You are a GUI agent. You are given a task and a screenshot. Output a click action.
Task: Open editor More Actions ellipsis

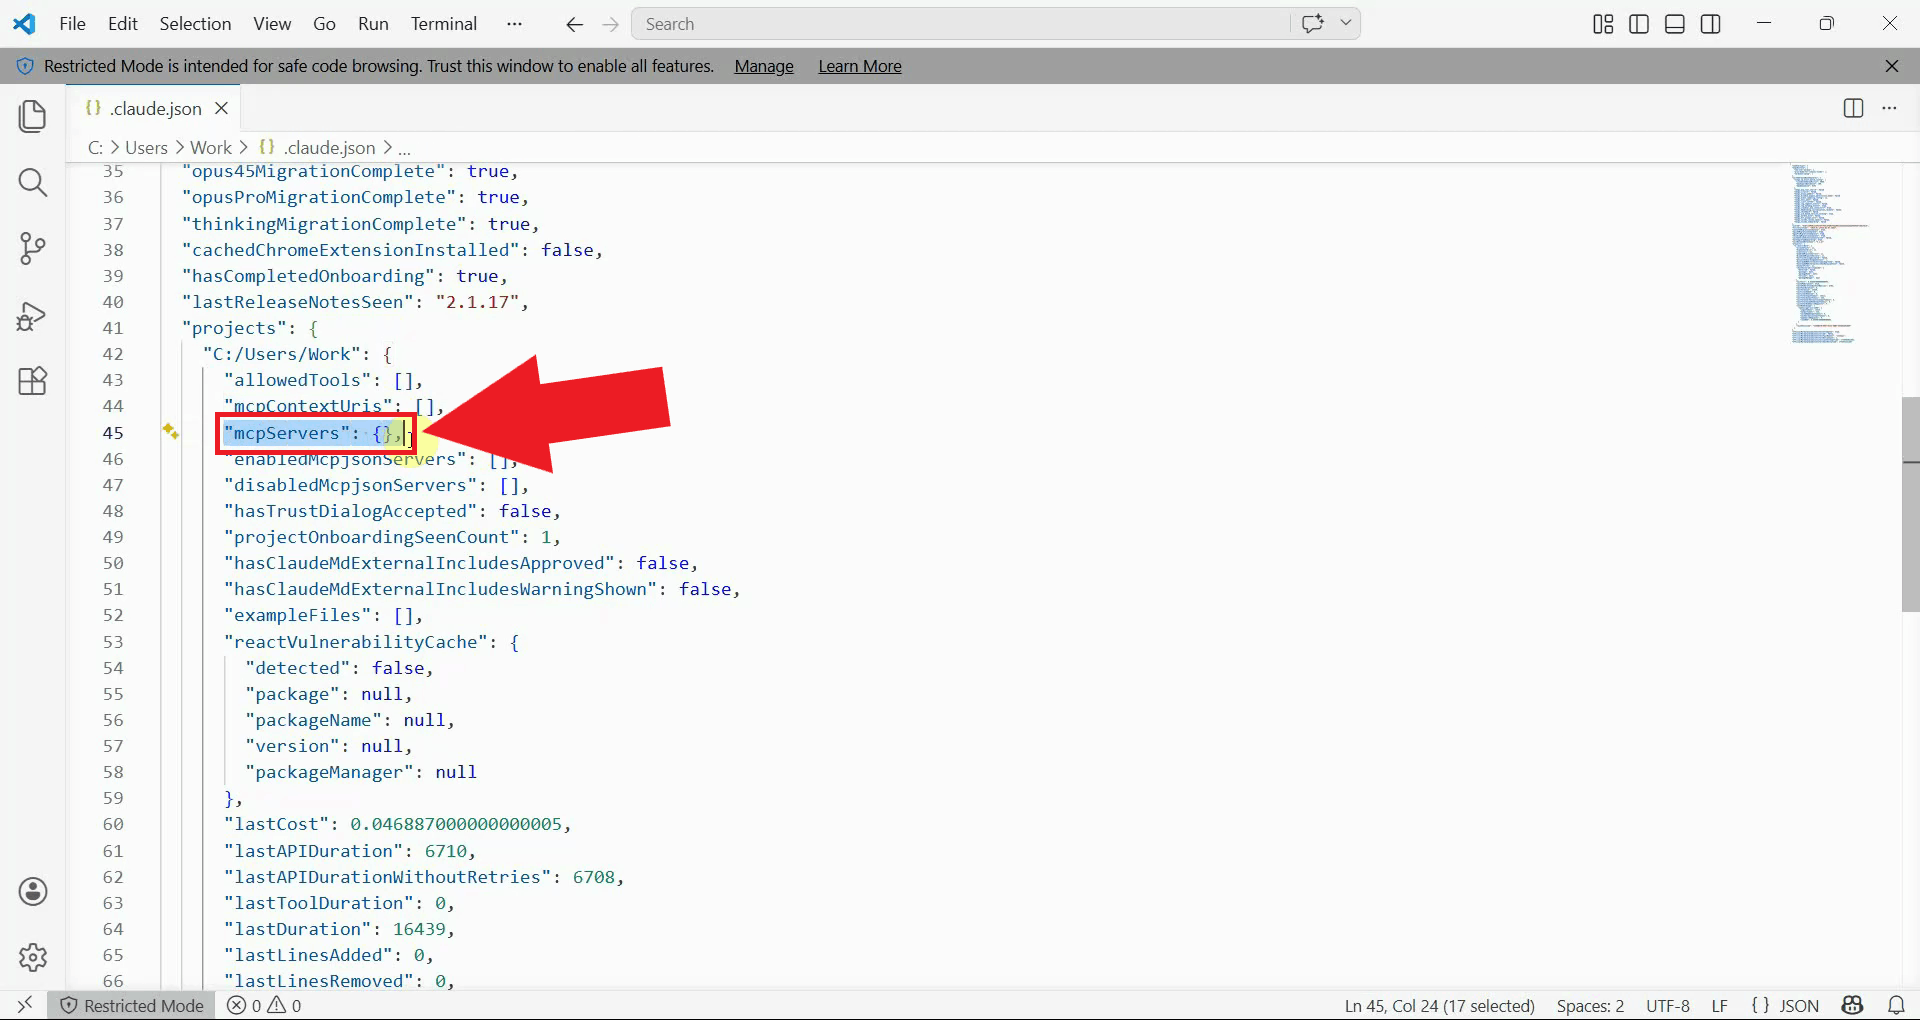pos(1889,108)
